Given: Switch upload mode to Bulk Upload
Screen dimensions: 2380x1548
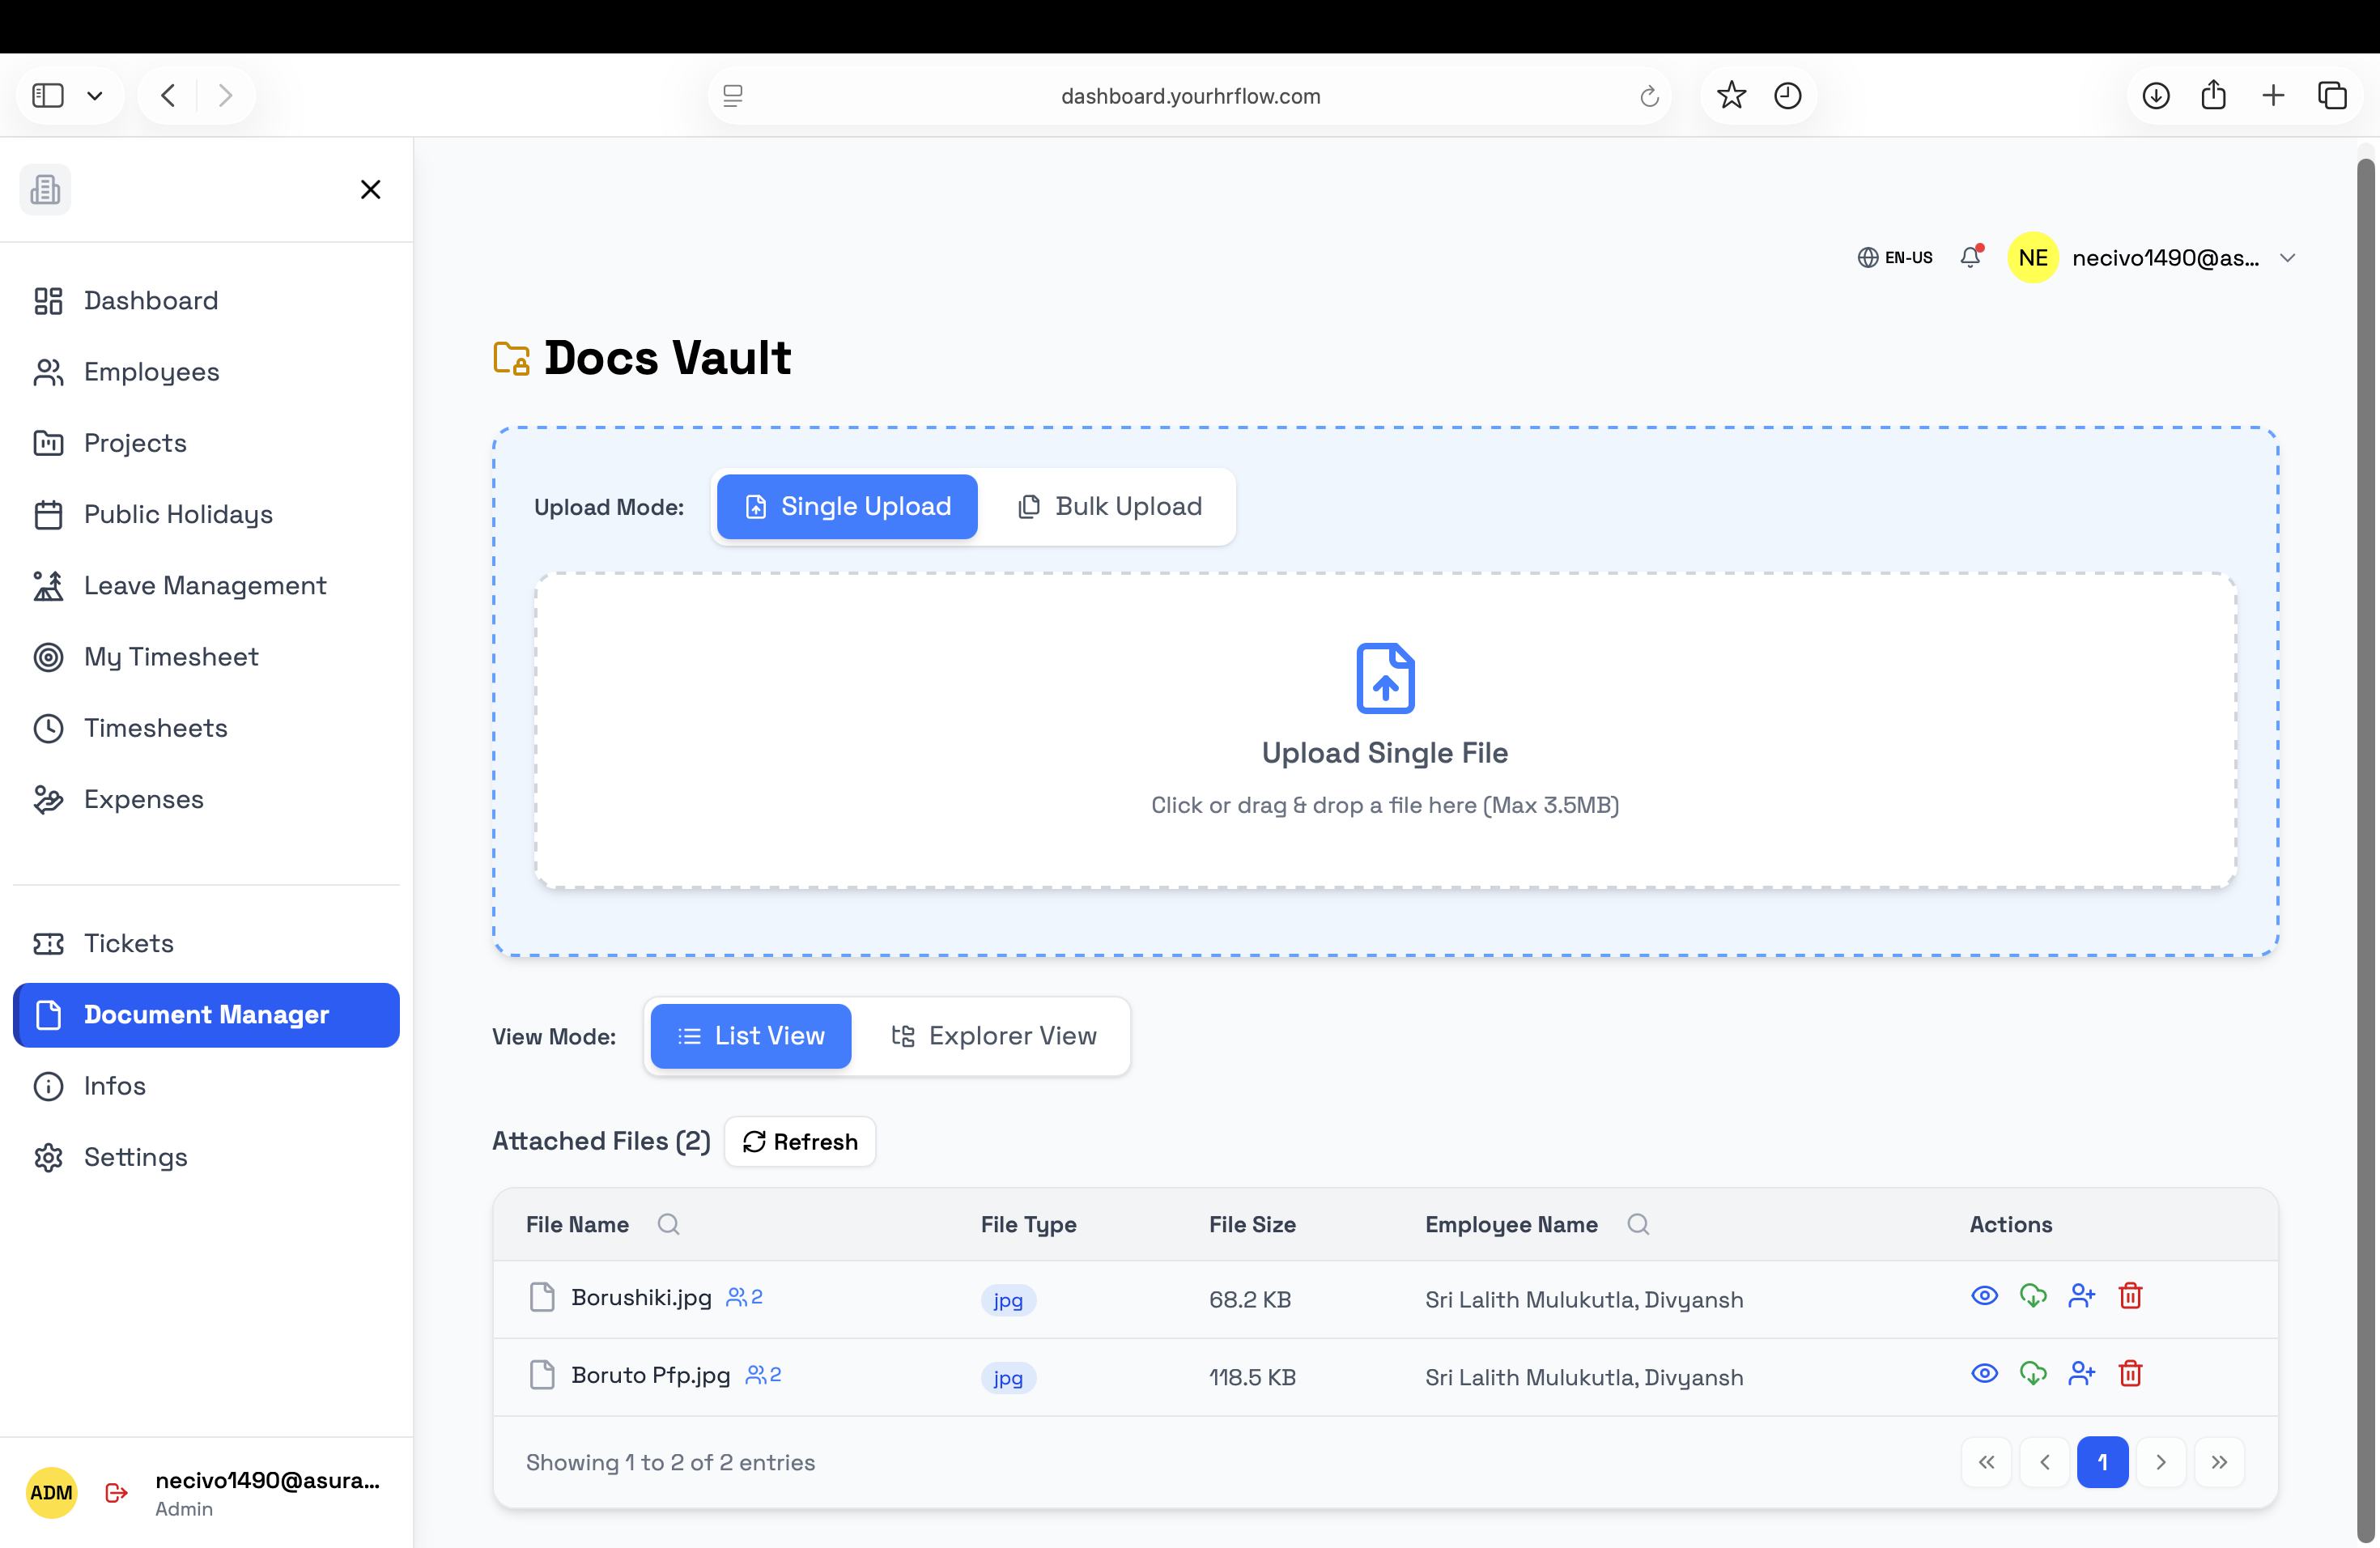Looking at the screenshot, I should click(1110, 506).
